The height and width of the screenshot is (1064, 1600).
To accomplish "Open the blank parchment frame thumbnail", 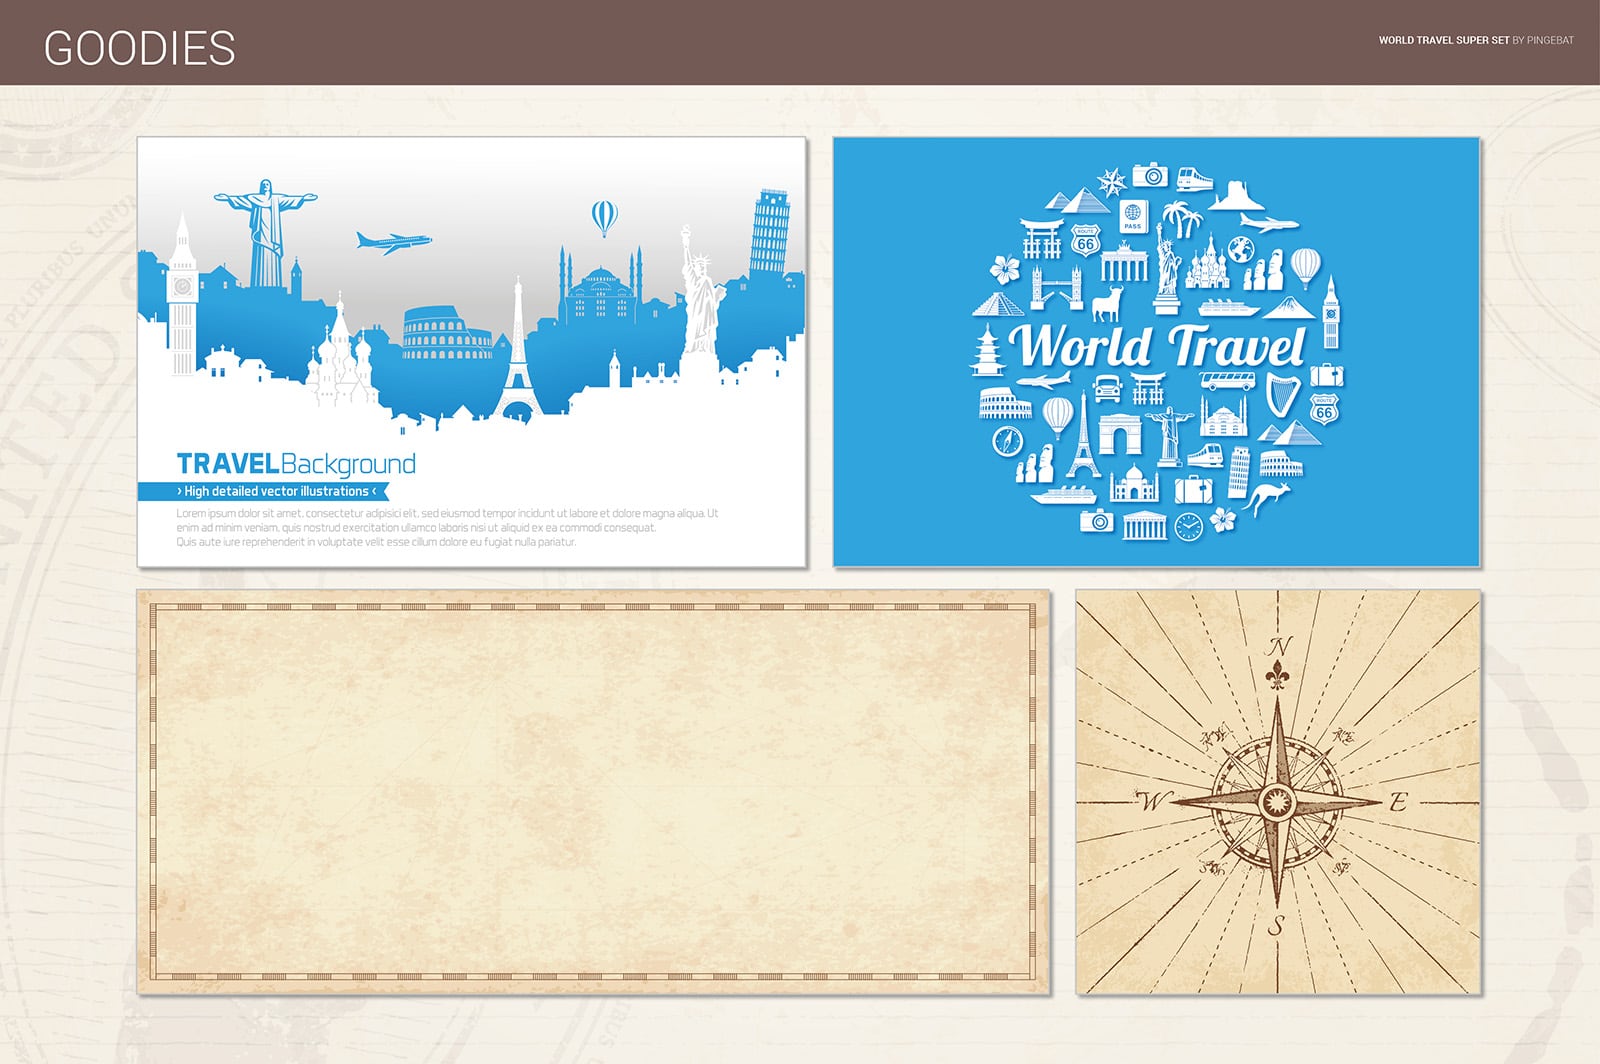I will [593, 792].
